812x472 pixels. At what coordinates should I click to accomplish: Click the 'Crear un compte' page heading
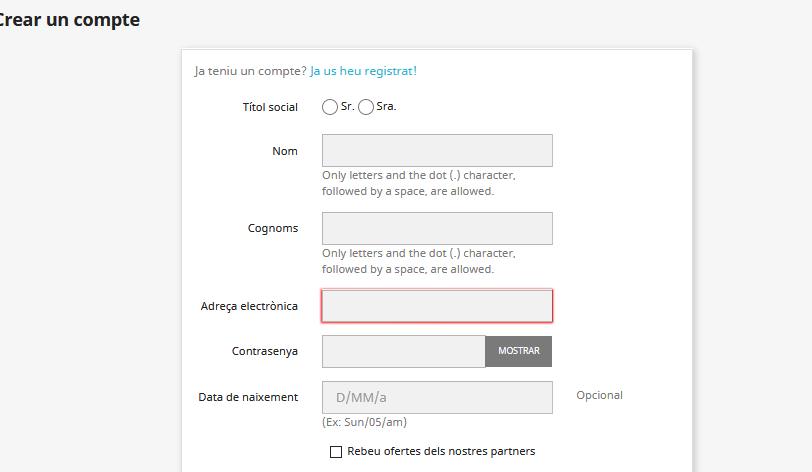[70, 20]
